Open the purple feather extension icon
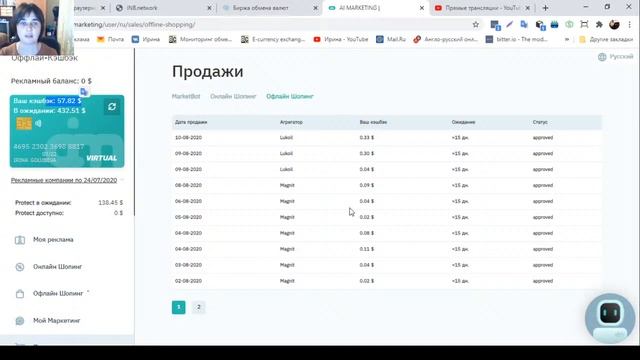640x360 pixels. point(509,24)
